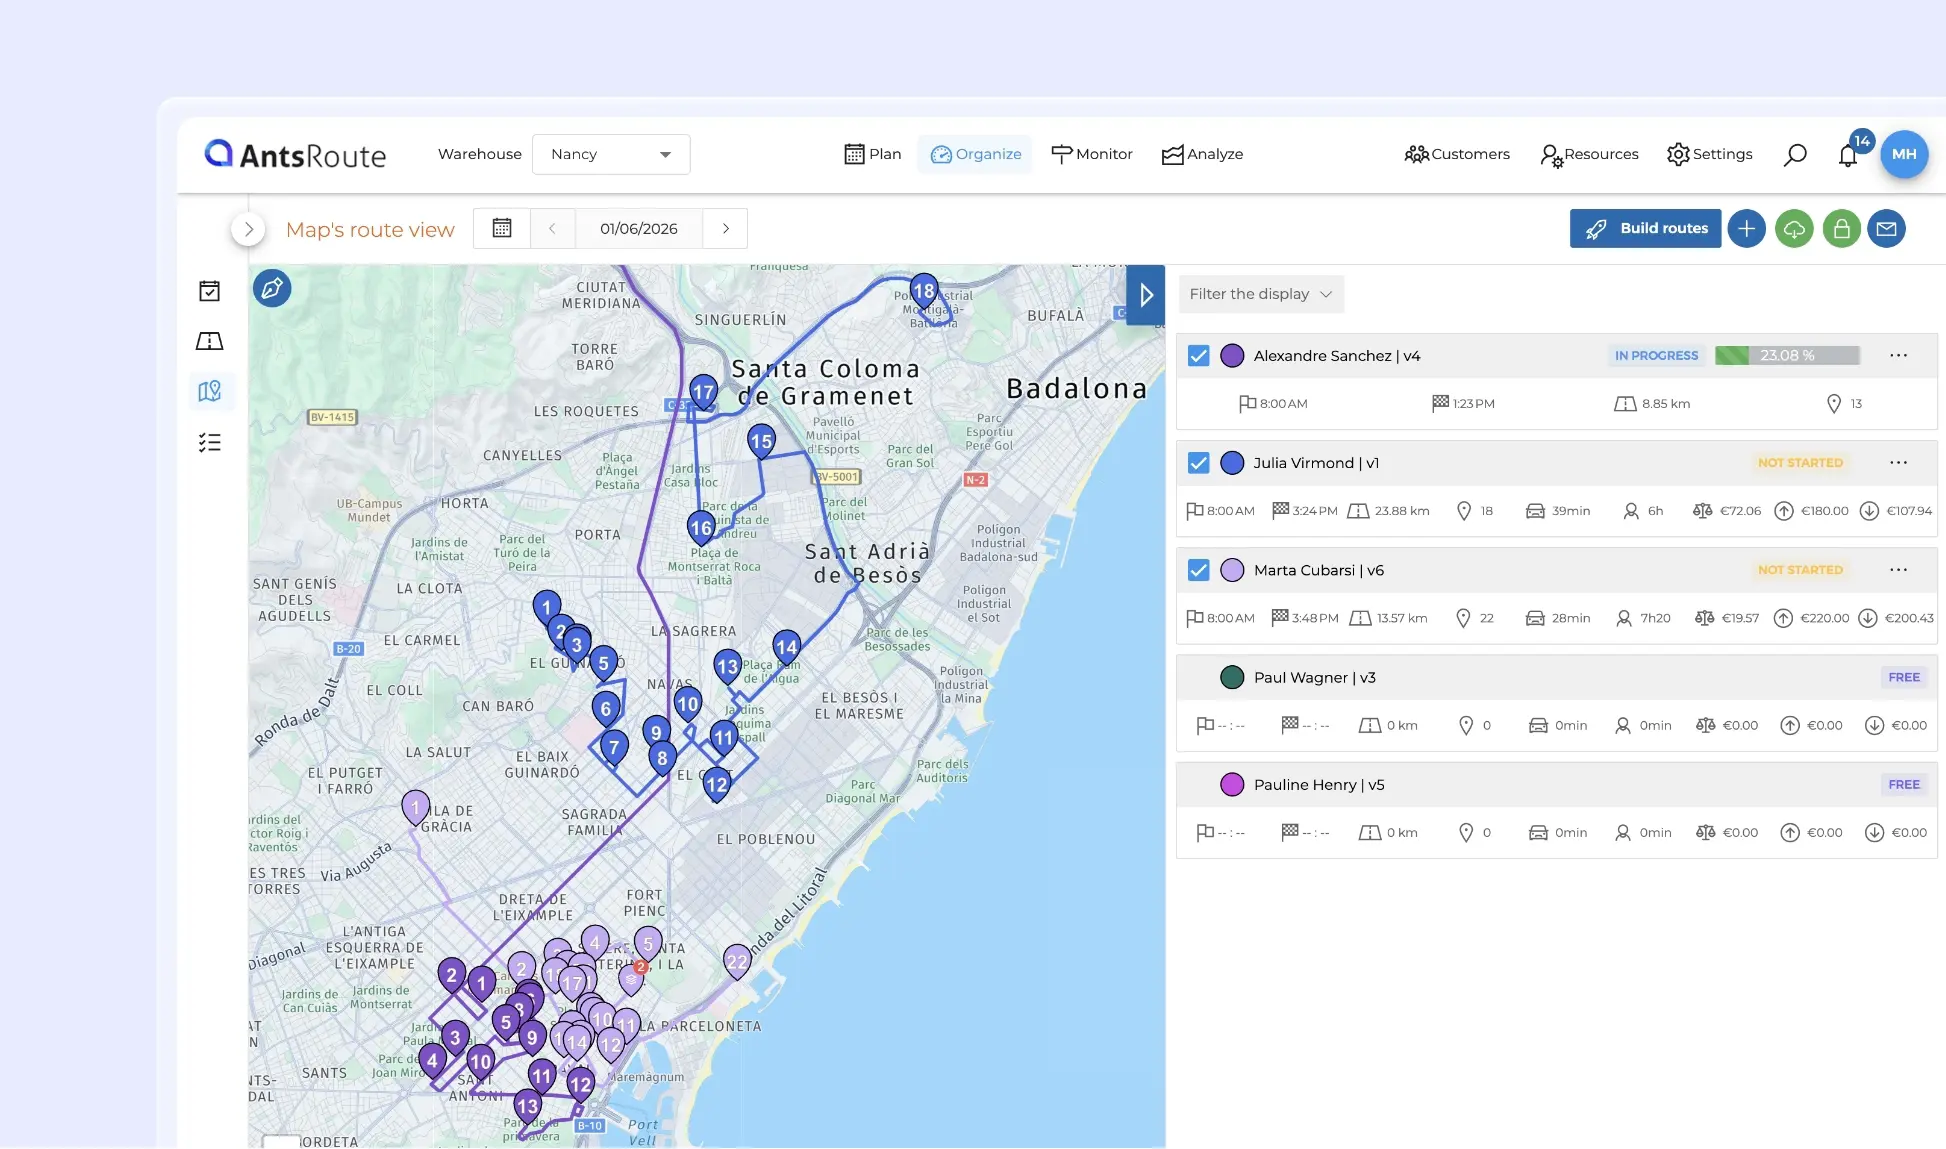Go to Customers section
The height and width of the screenshot is (1149, 1946).
tap(1457, 154)
